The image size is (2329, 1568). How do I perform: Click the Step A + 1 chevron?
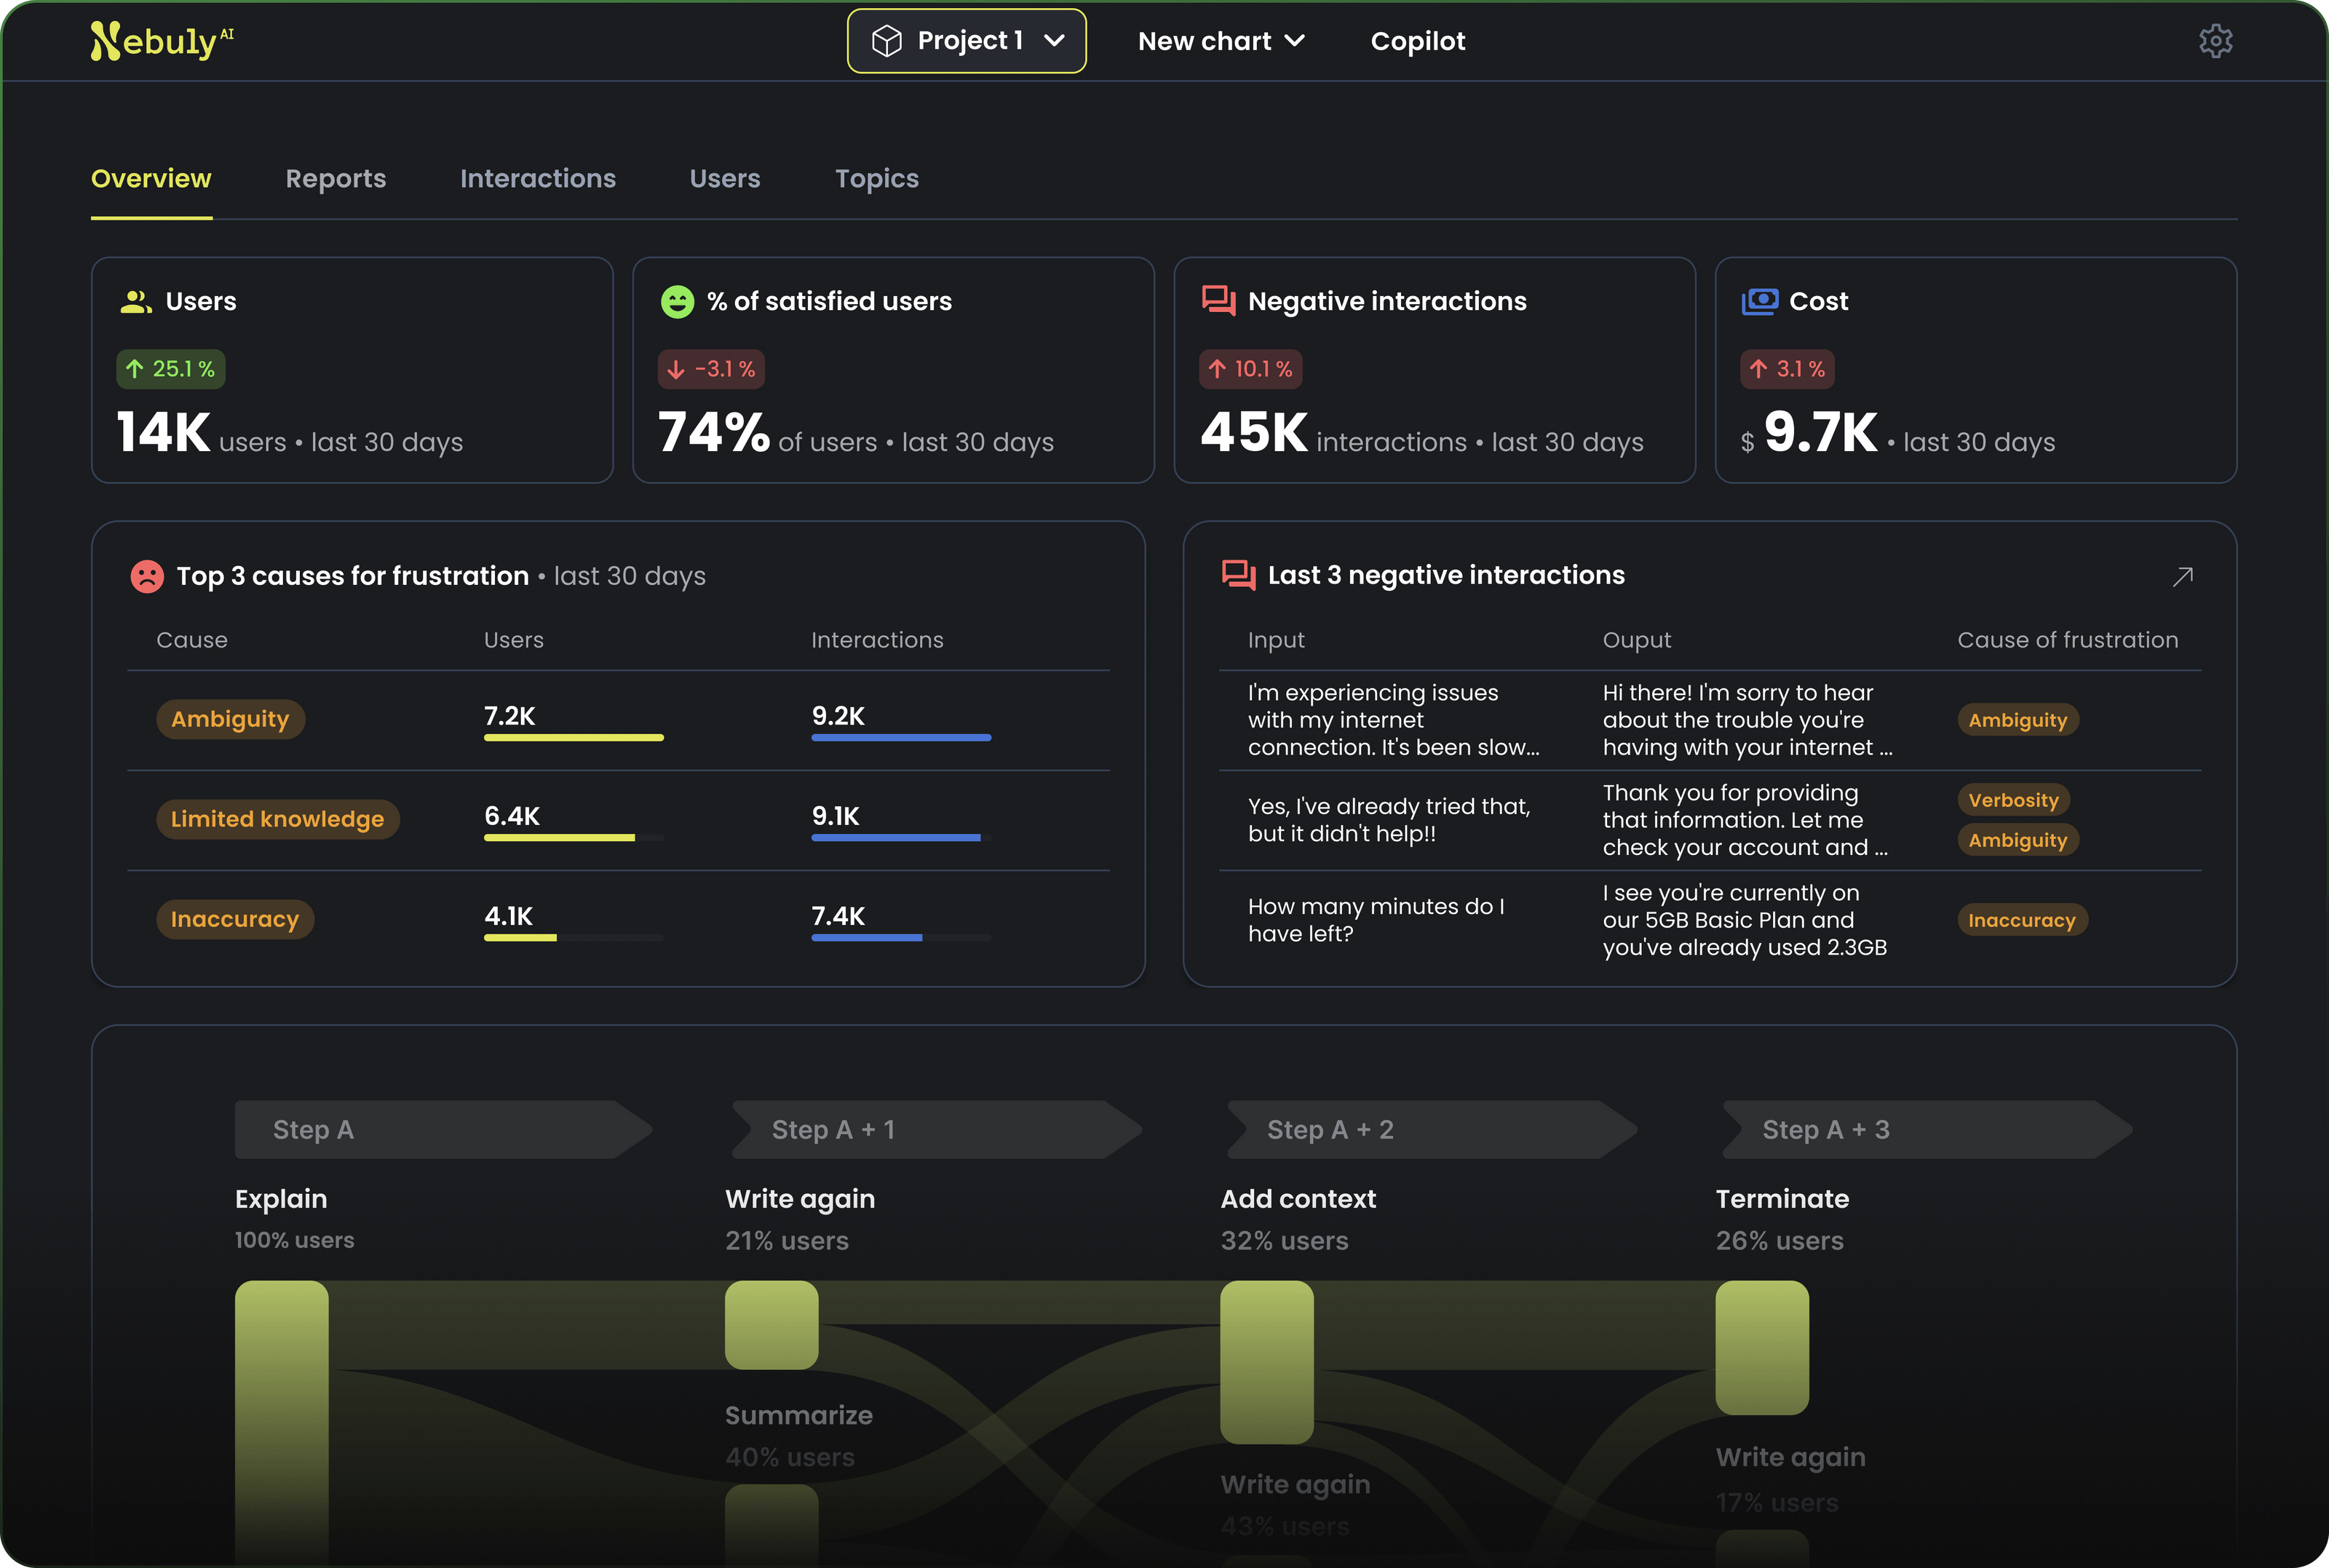(x=935, y=1130)
